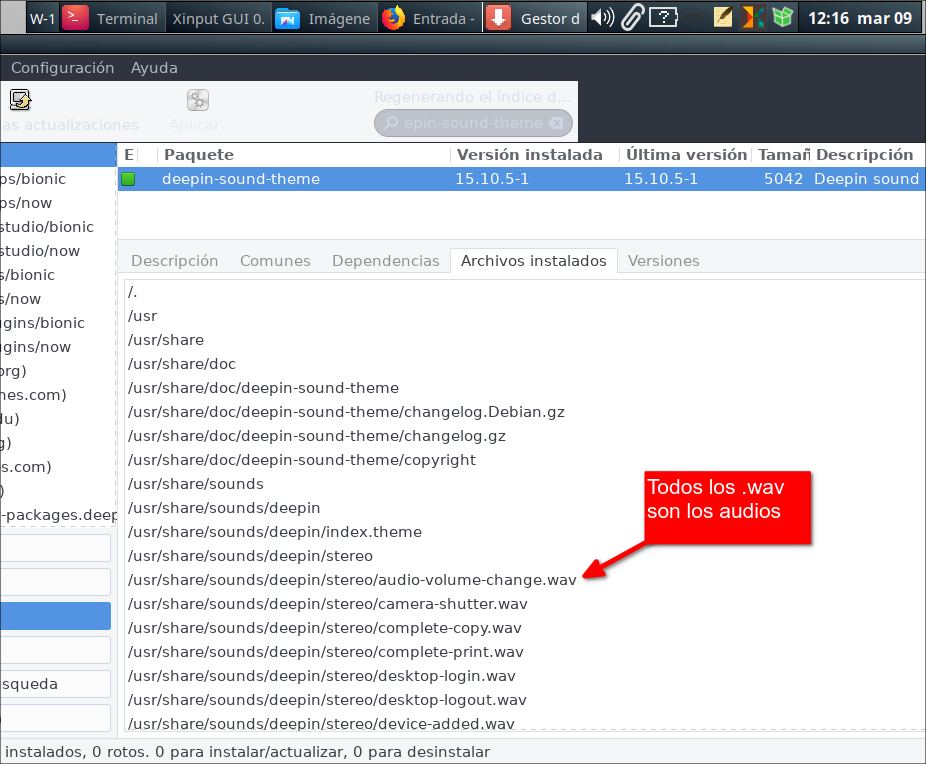Click the paperclip clipboard tray icon
This screenshot has height=764, width=926.
coord(632,18)
